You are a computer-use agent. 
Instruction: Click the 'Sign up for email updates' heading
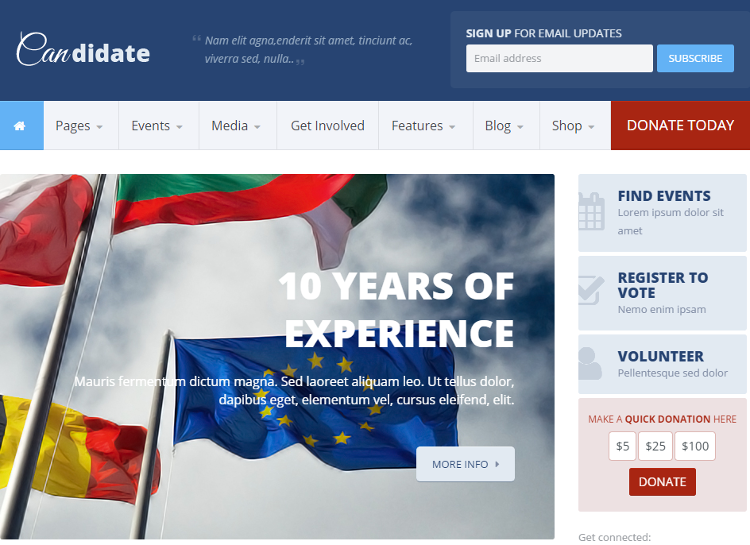click(544, 33)
